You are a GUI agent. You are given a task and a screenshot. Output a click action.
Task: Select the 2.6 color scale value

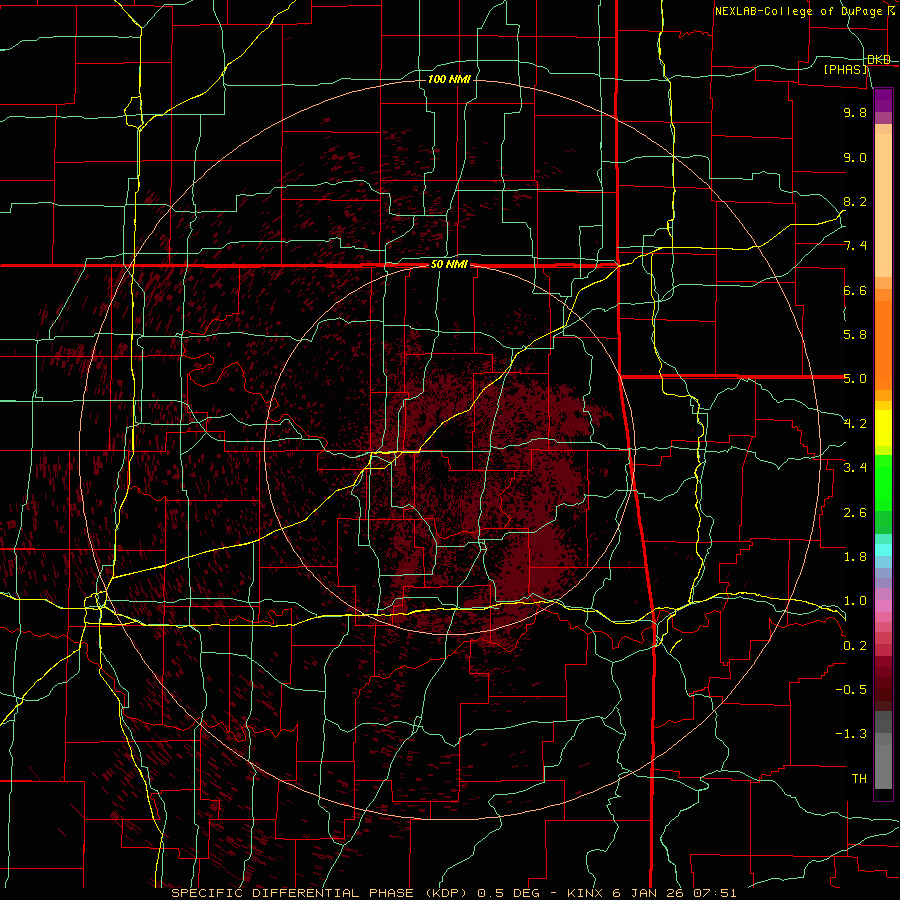point(855,513)
